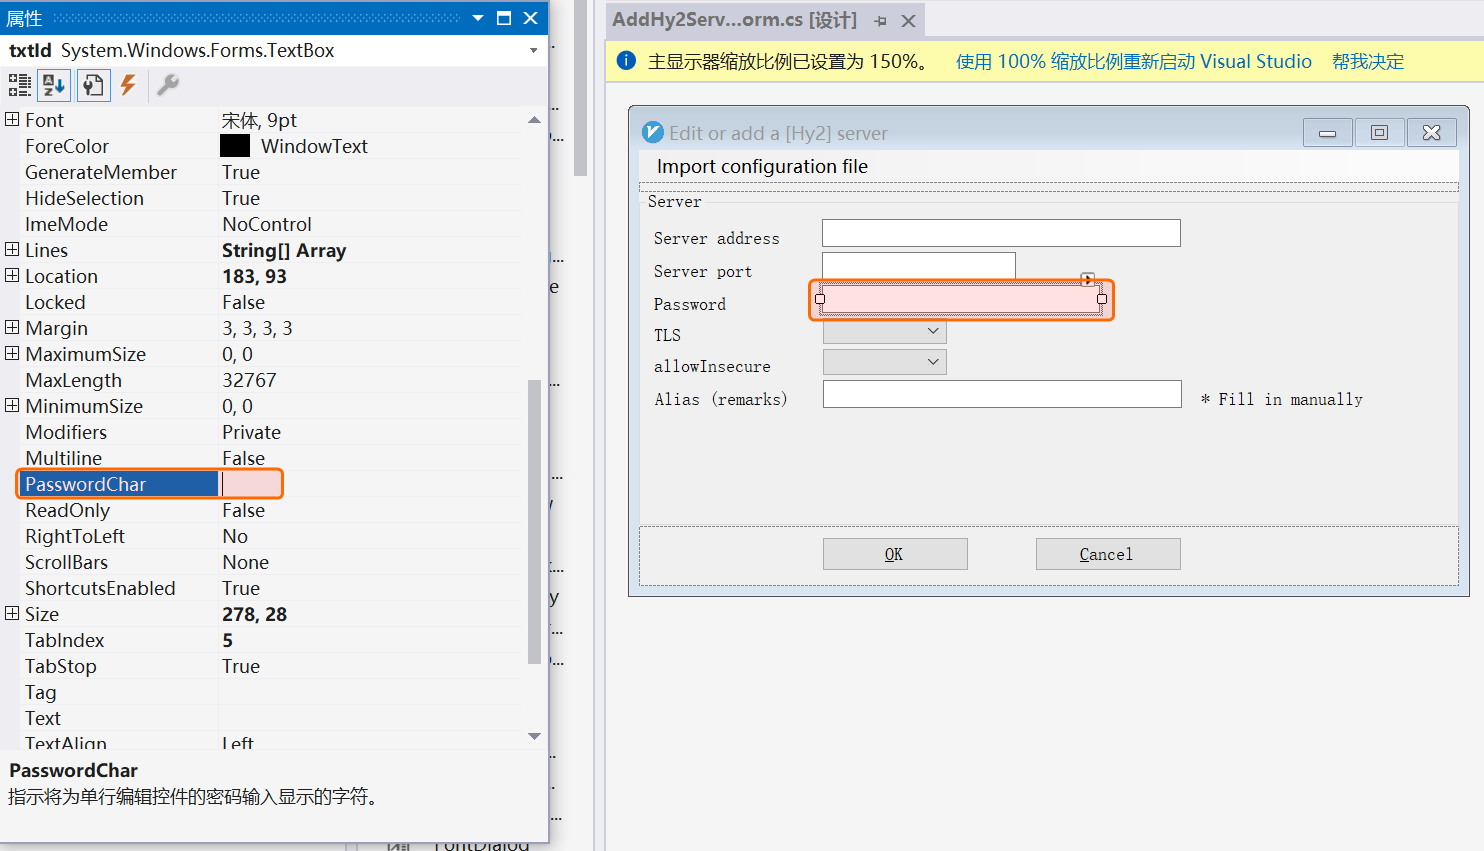Pin the AddHy2ServerForm designer tab
Screen dimensions: 1484x851
pyautogui.click(x=880, y=21)
